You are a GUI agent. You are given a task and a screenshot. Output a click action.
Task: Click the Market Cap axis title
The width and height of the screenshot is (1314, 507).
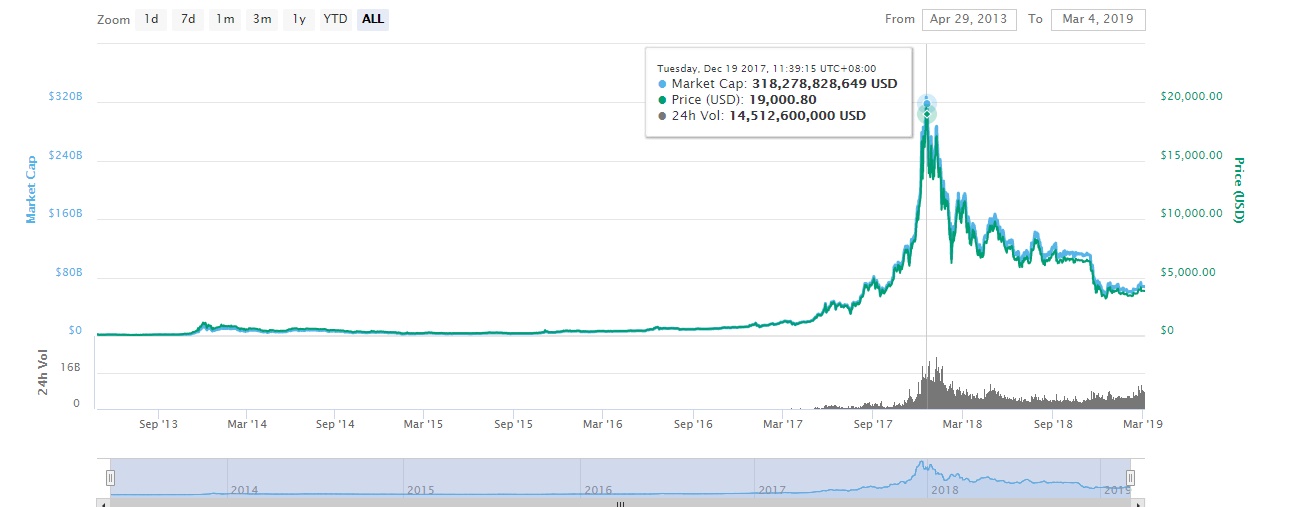tap(31, 189)
